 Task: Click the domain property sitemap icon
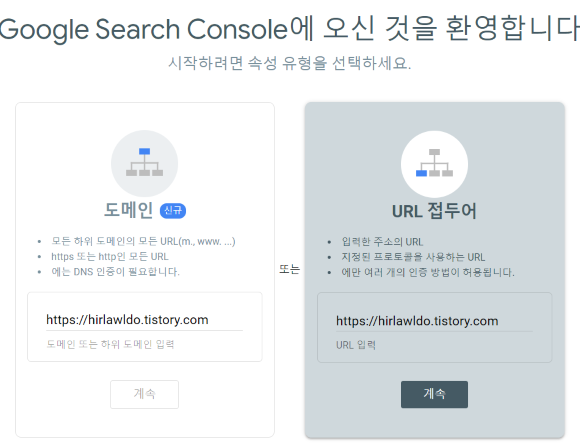tap(144, 163)
